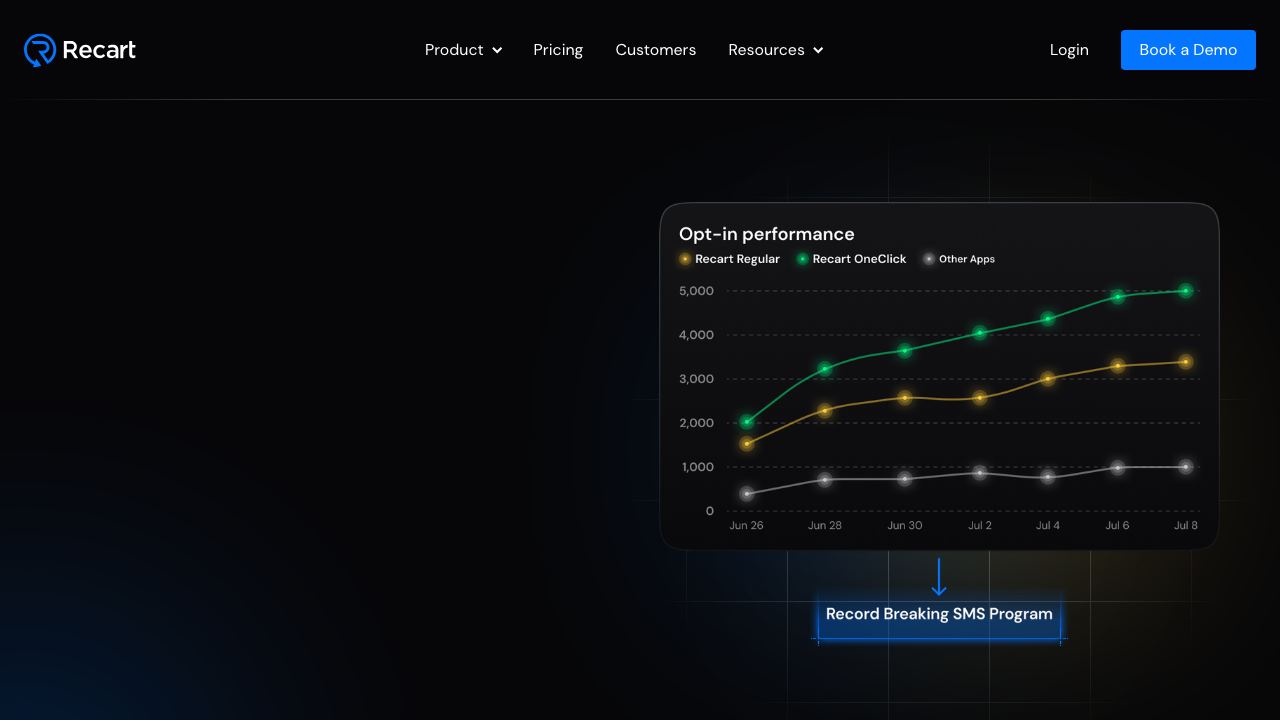Open the Product dropdown menu
Viewport: 1280px width, 720px height.
click(463, 50)
